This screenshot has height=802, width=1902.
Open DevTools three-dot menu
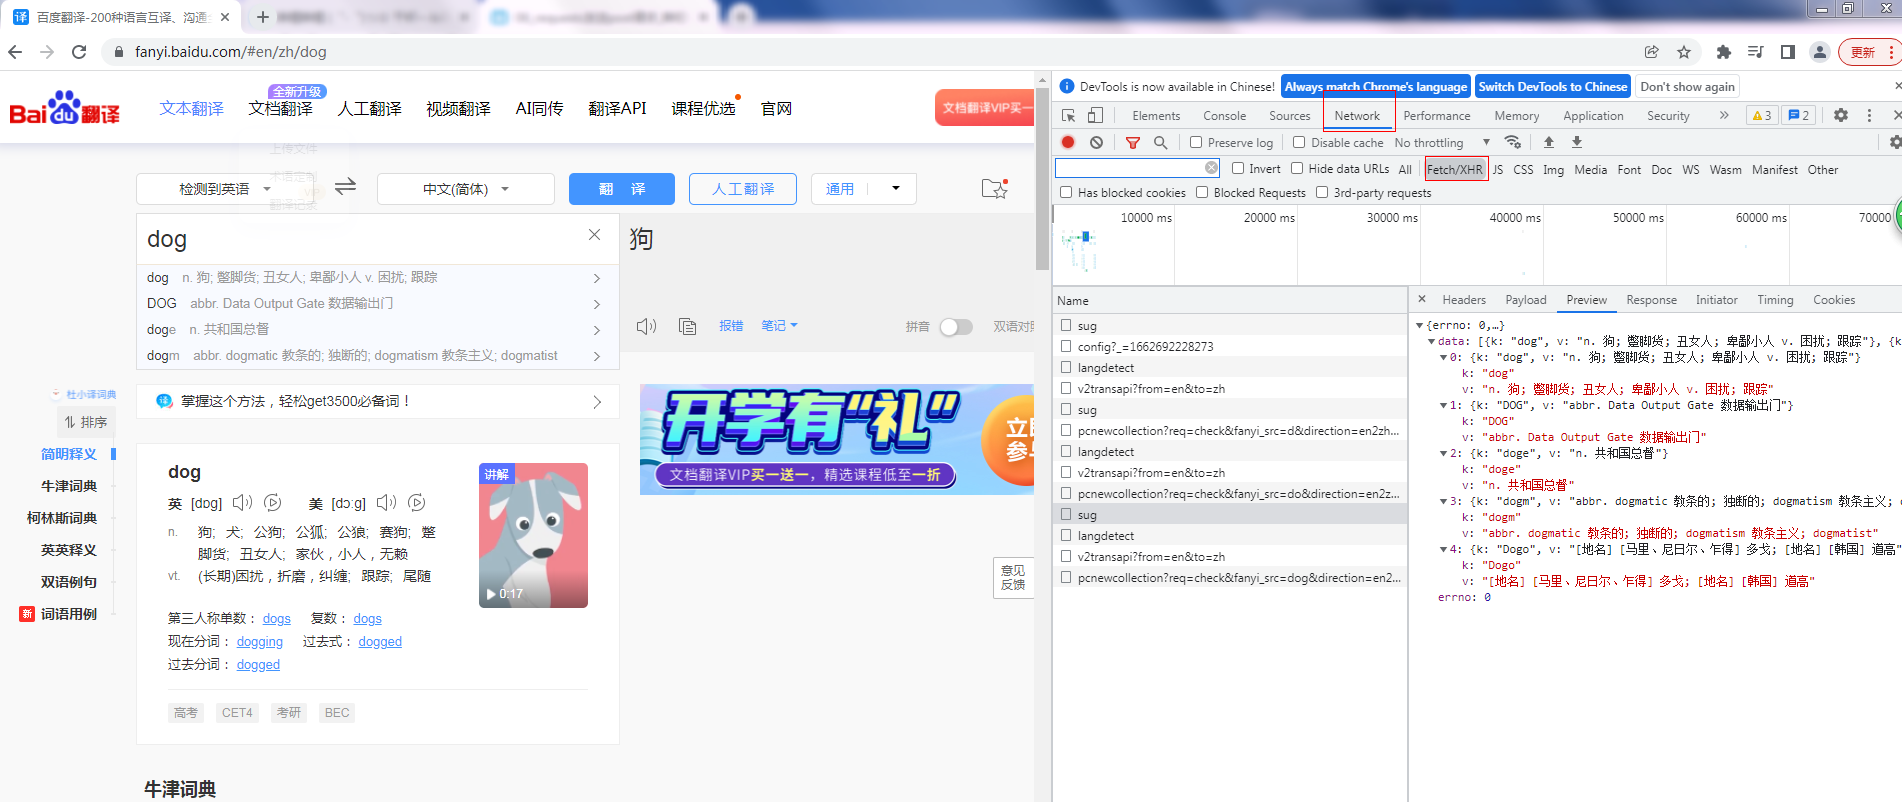click(x=1869, y=115)
